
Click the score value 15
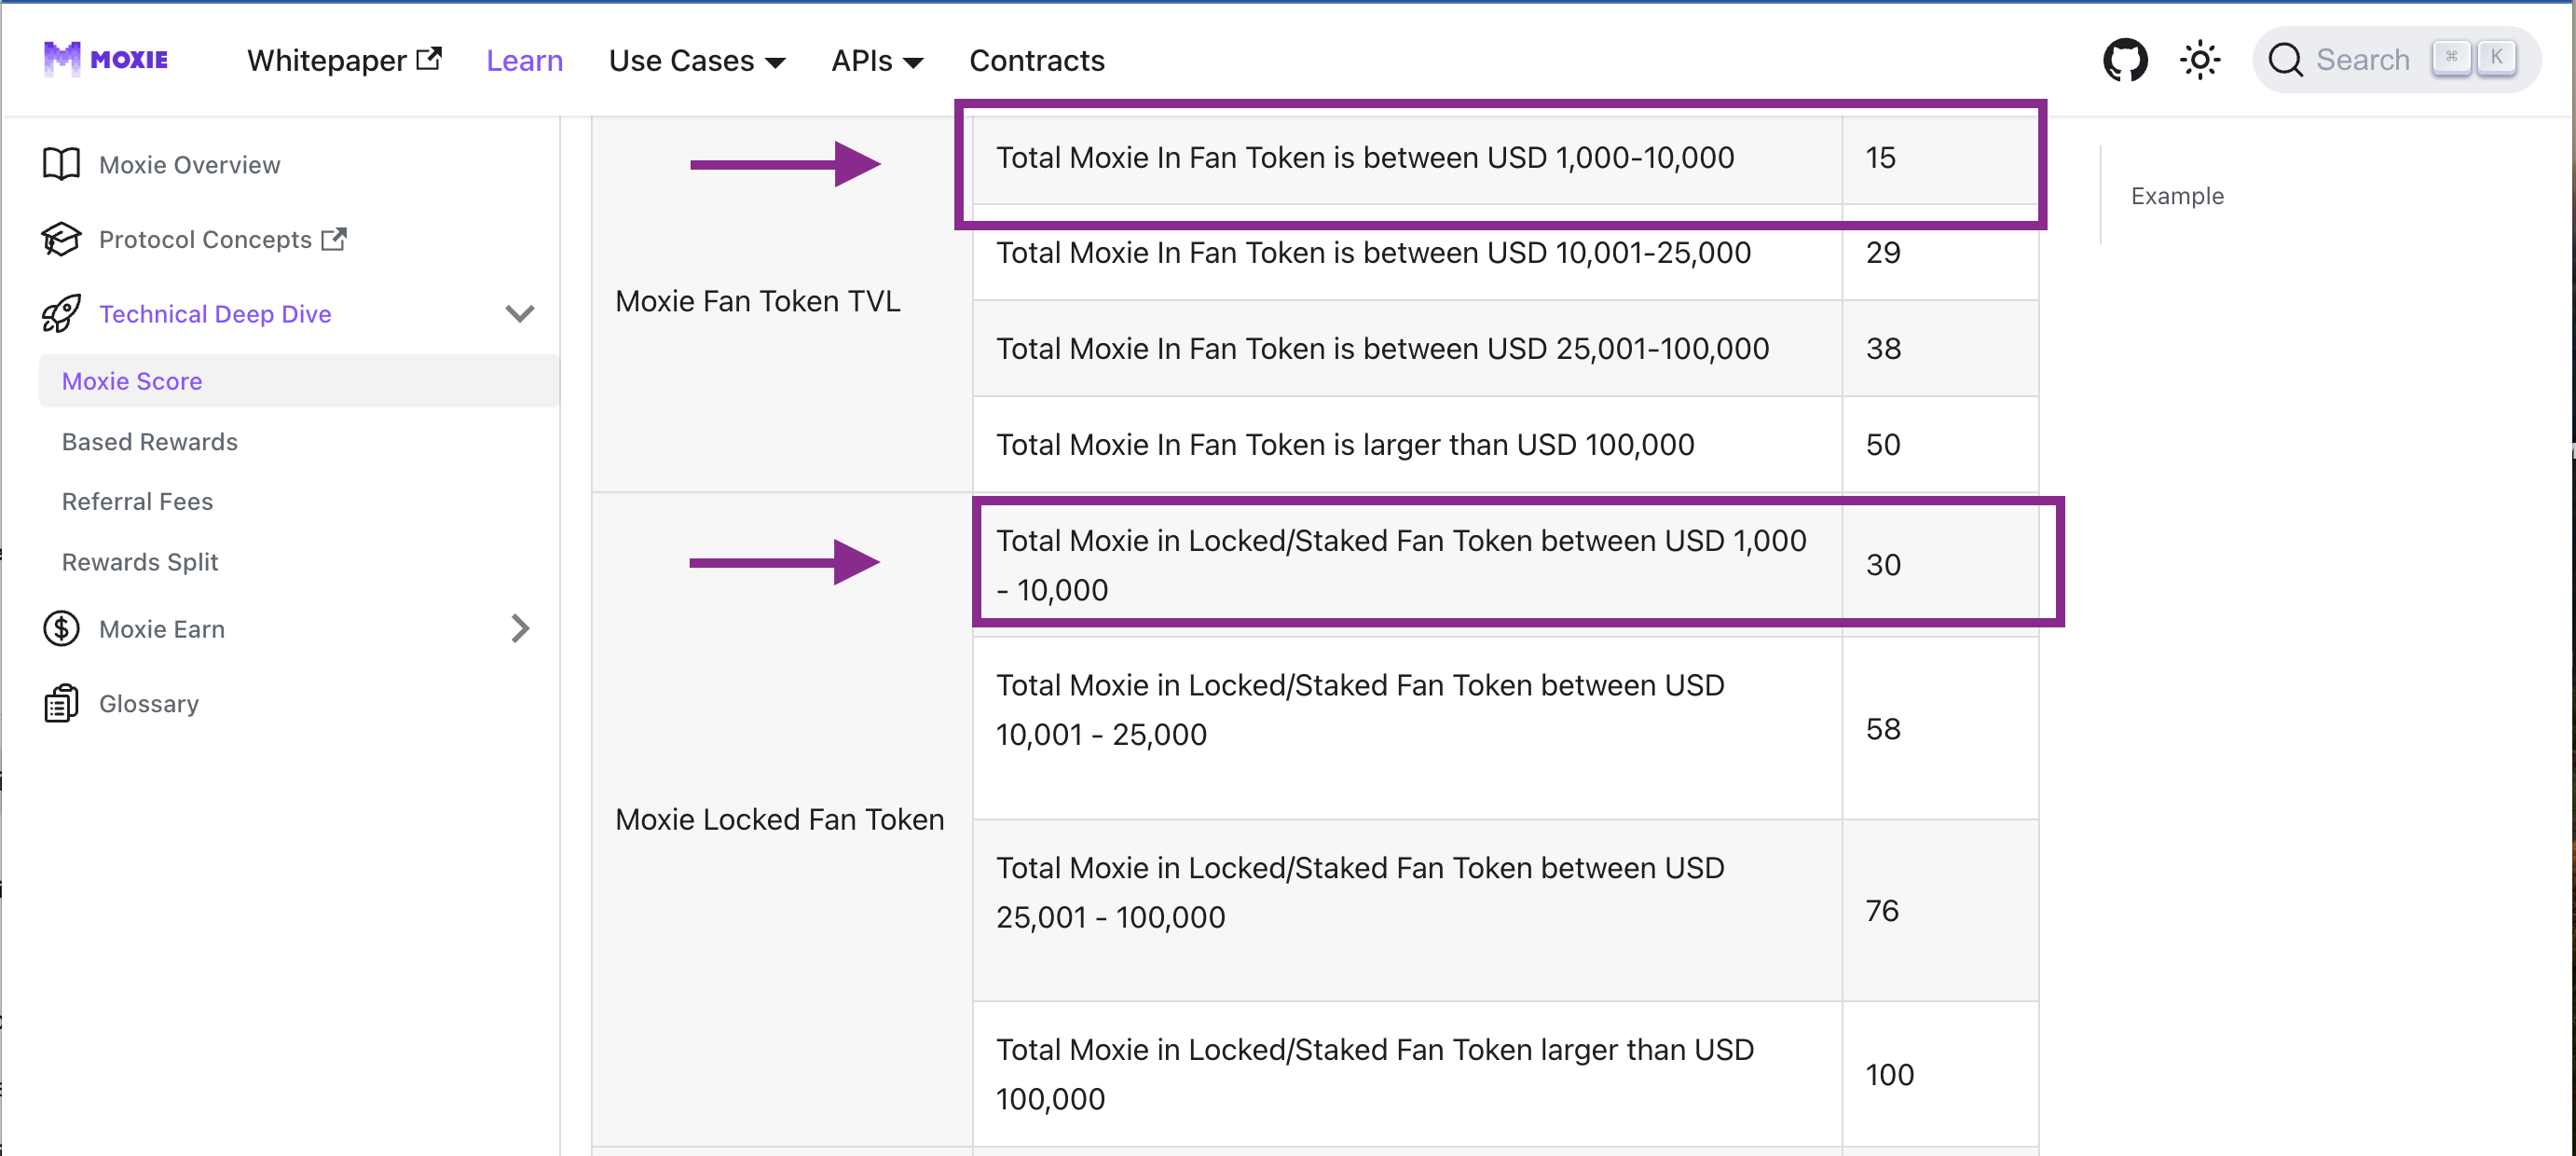click(x=1880, y=157)
